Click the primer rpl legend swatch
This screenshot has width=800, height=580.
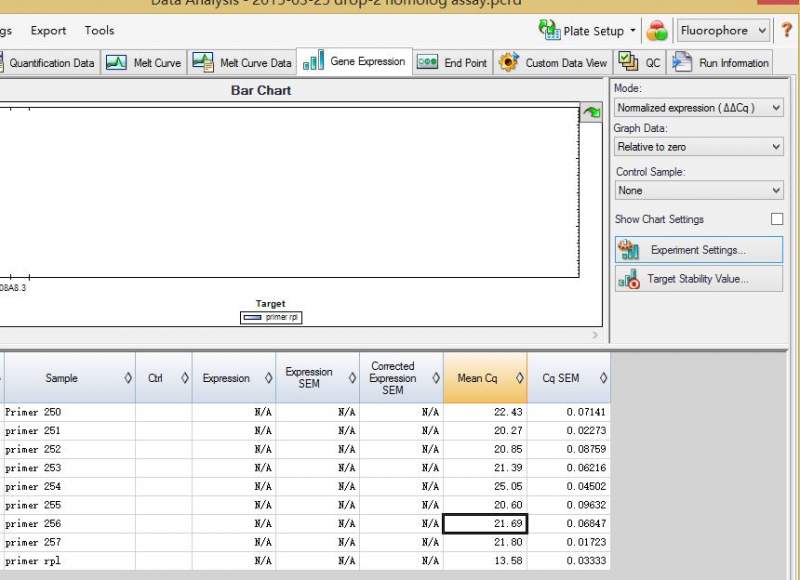(x=253, y=317)
